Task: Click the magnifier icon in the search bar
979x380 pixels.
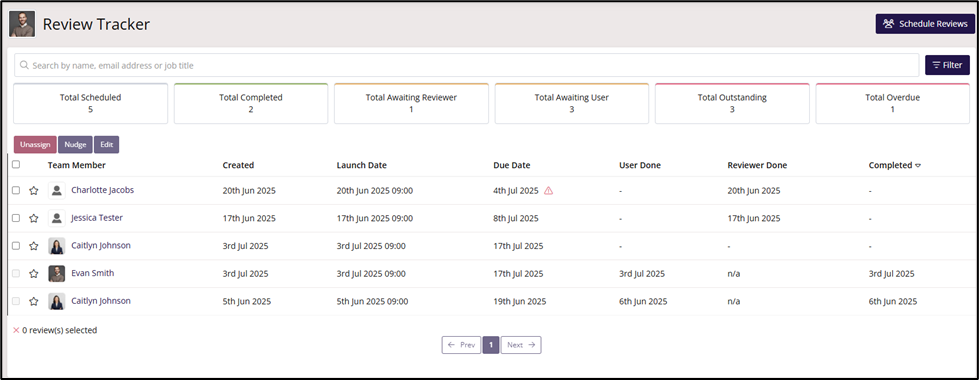Action: pyautogui.click(x=24, y=65)
